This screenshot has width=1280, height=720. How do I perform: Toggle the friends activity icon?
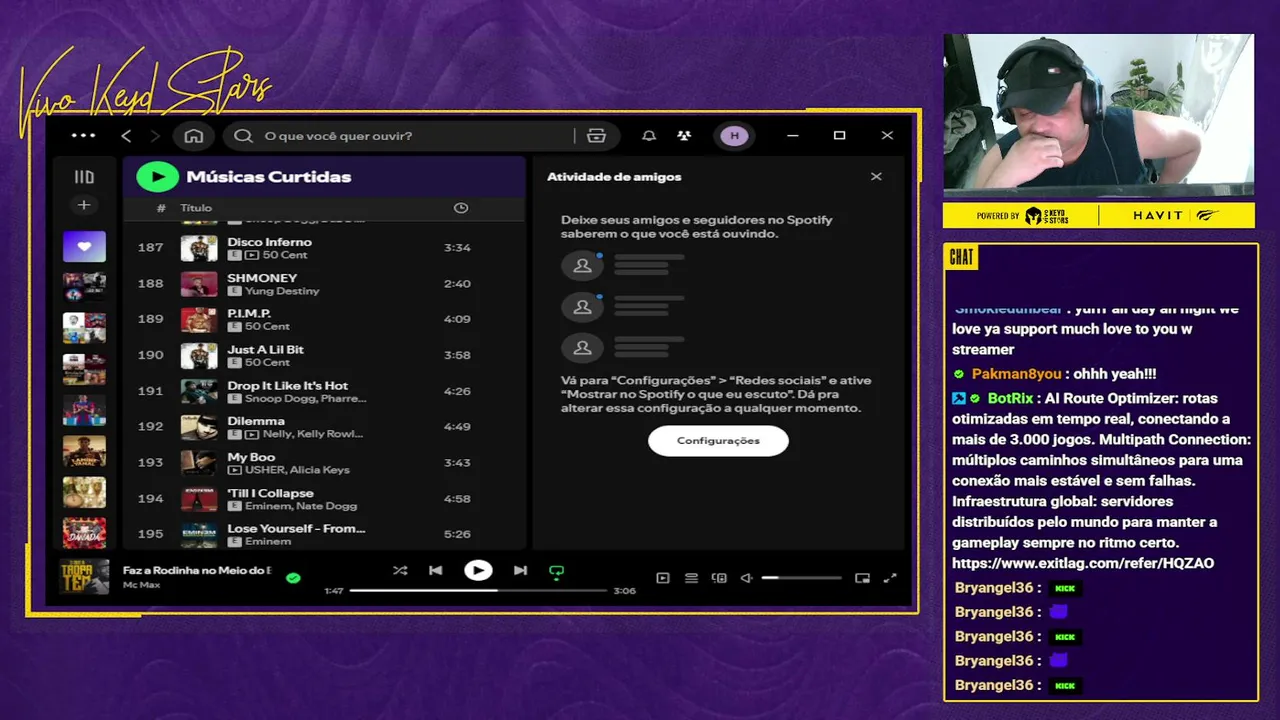684,136
